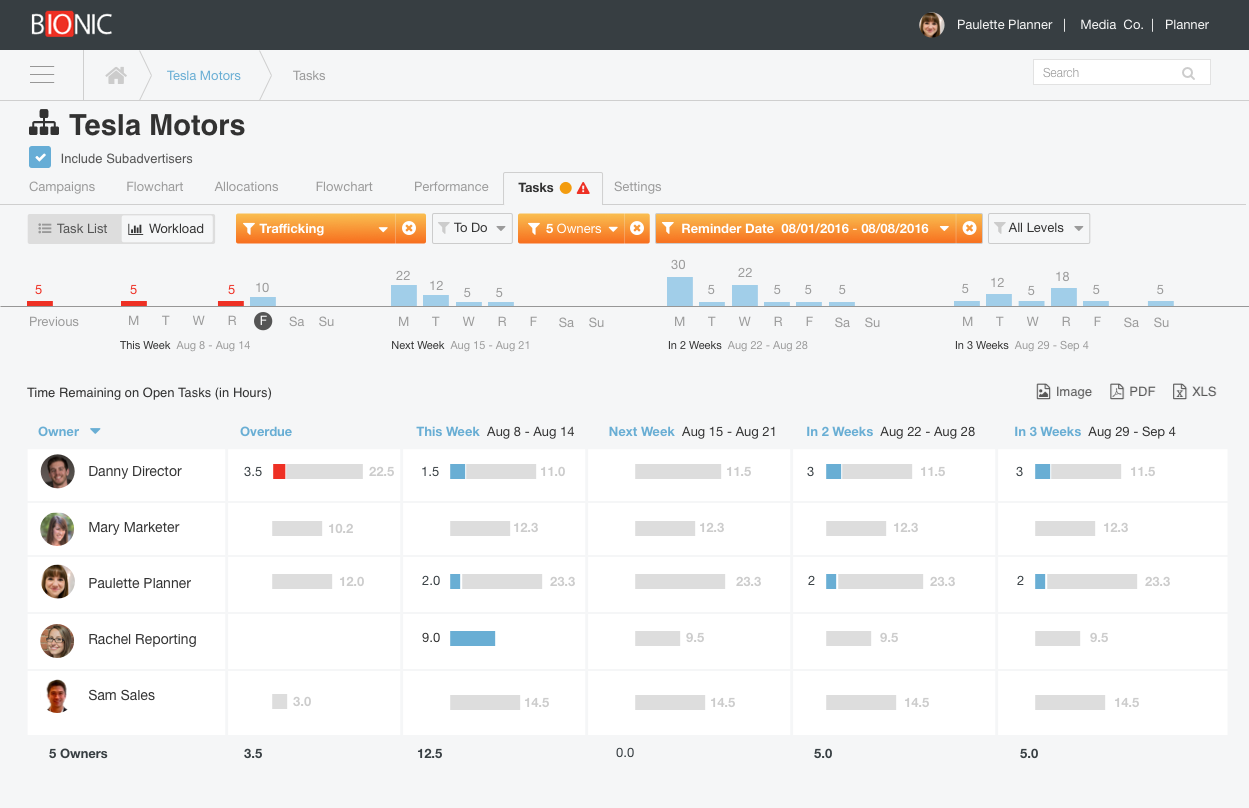Click Next Week column header link

[642, 432]
